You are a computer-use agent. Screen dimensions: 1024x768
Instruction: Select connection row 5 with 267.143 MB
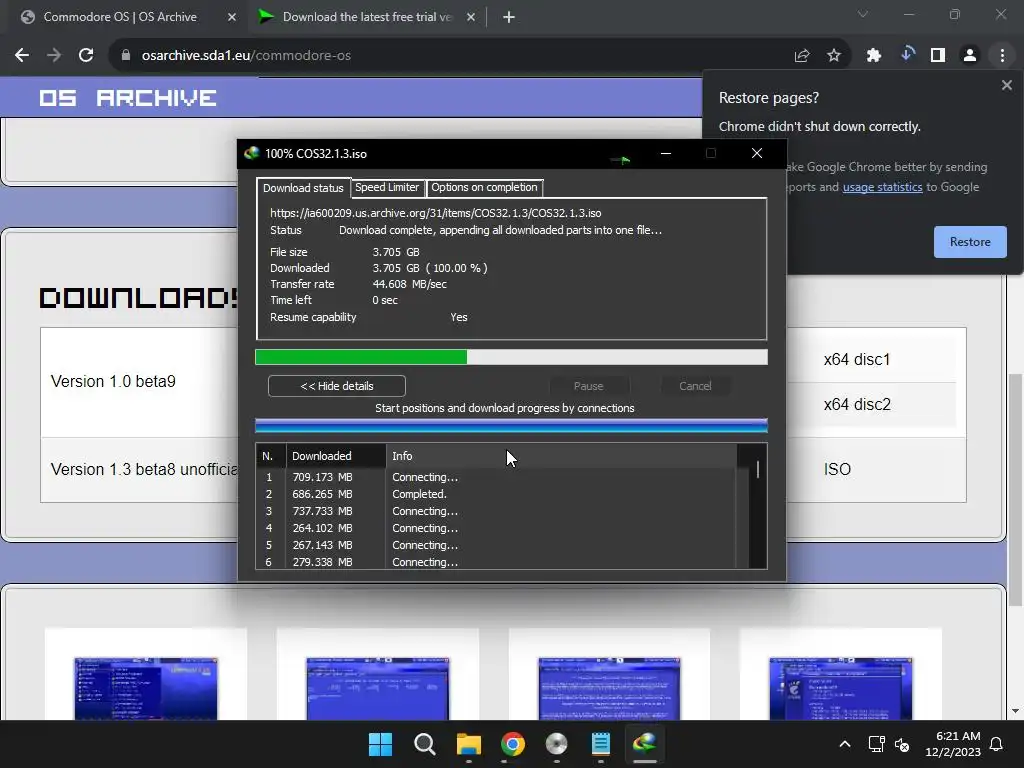pos(496,545)
